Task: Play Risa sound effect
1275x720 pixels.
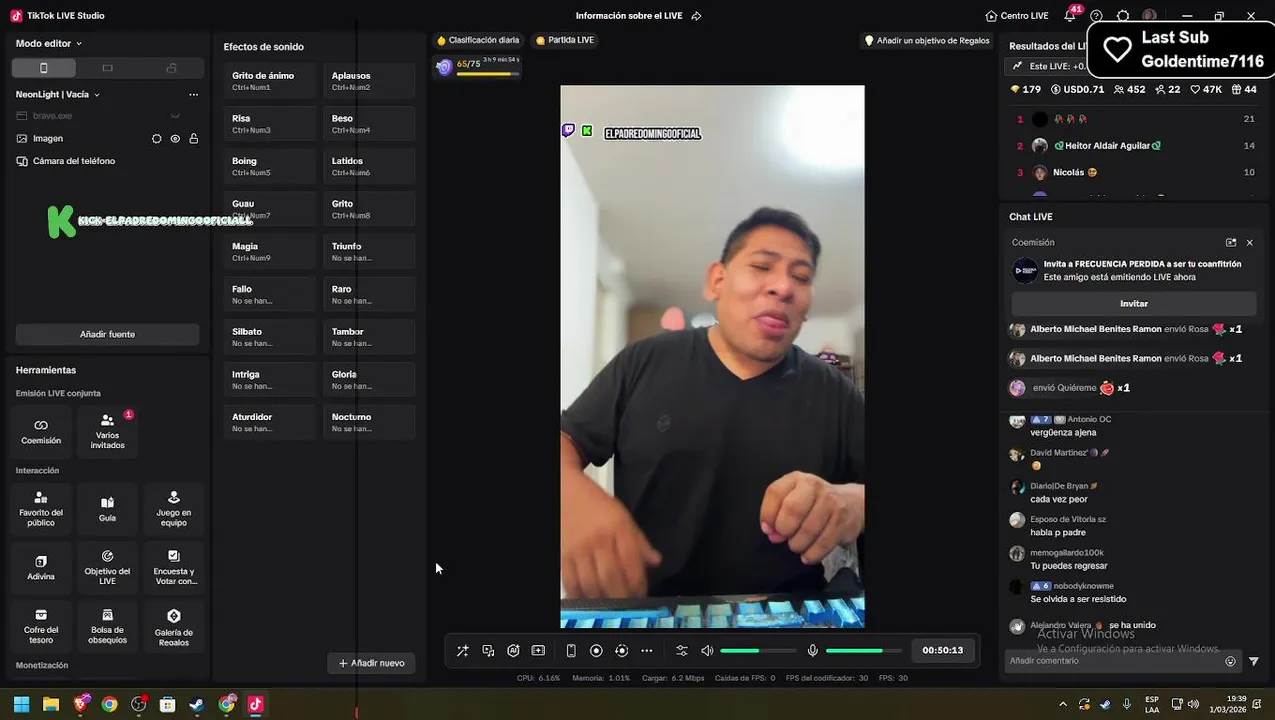Action: (x=270, y=124)
